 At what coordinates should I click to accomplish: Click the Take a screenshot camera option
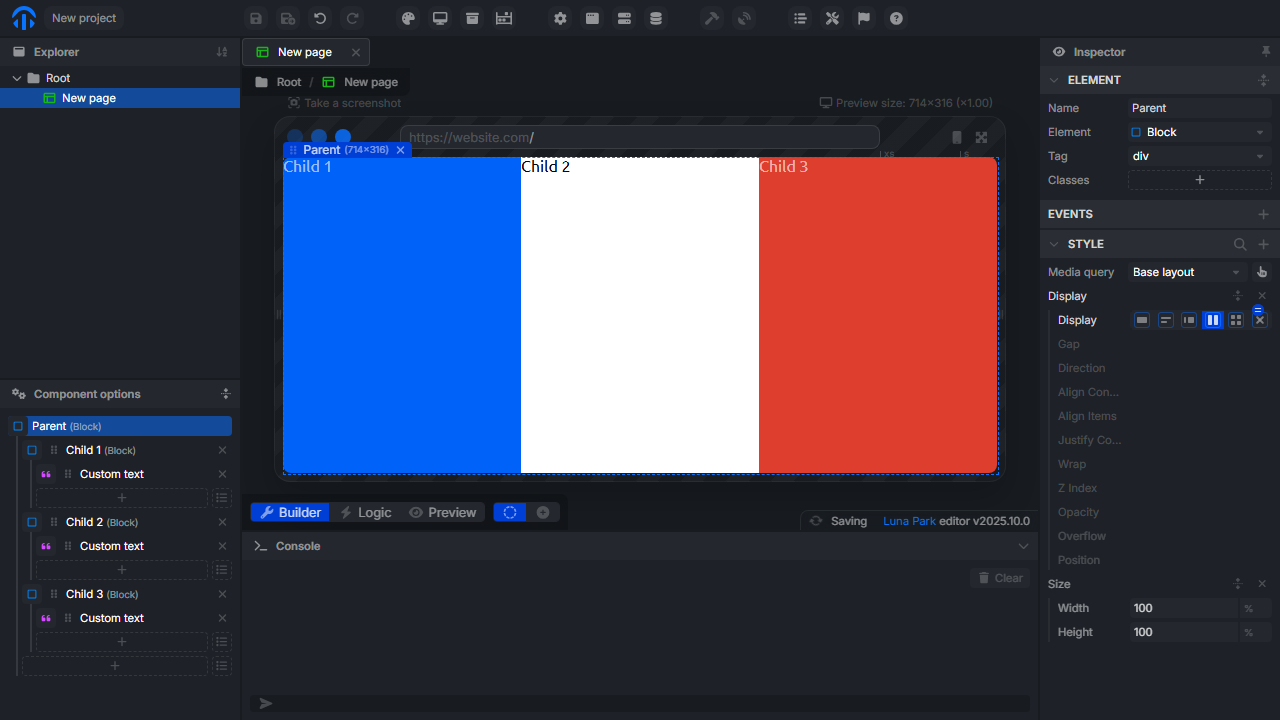click(345, 102)
